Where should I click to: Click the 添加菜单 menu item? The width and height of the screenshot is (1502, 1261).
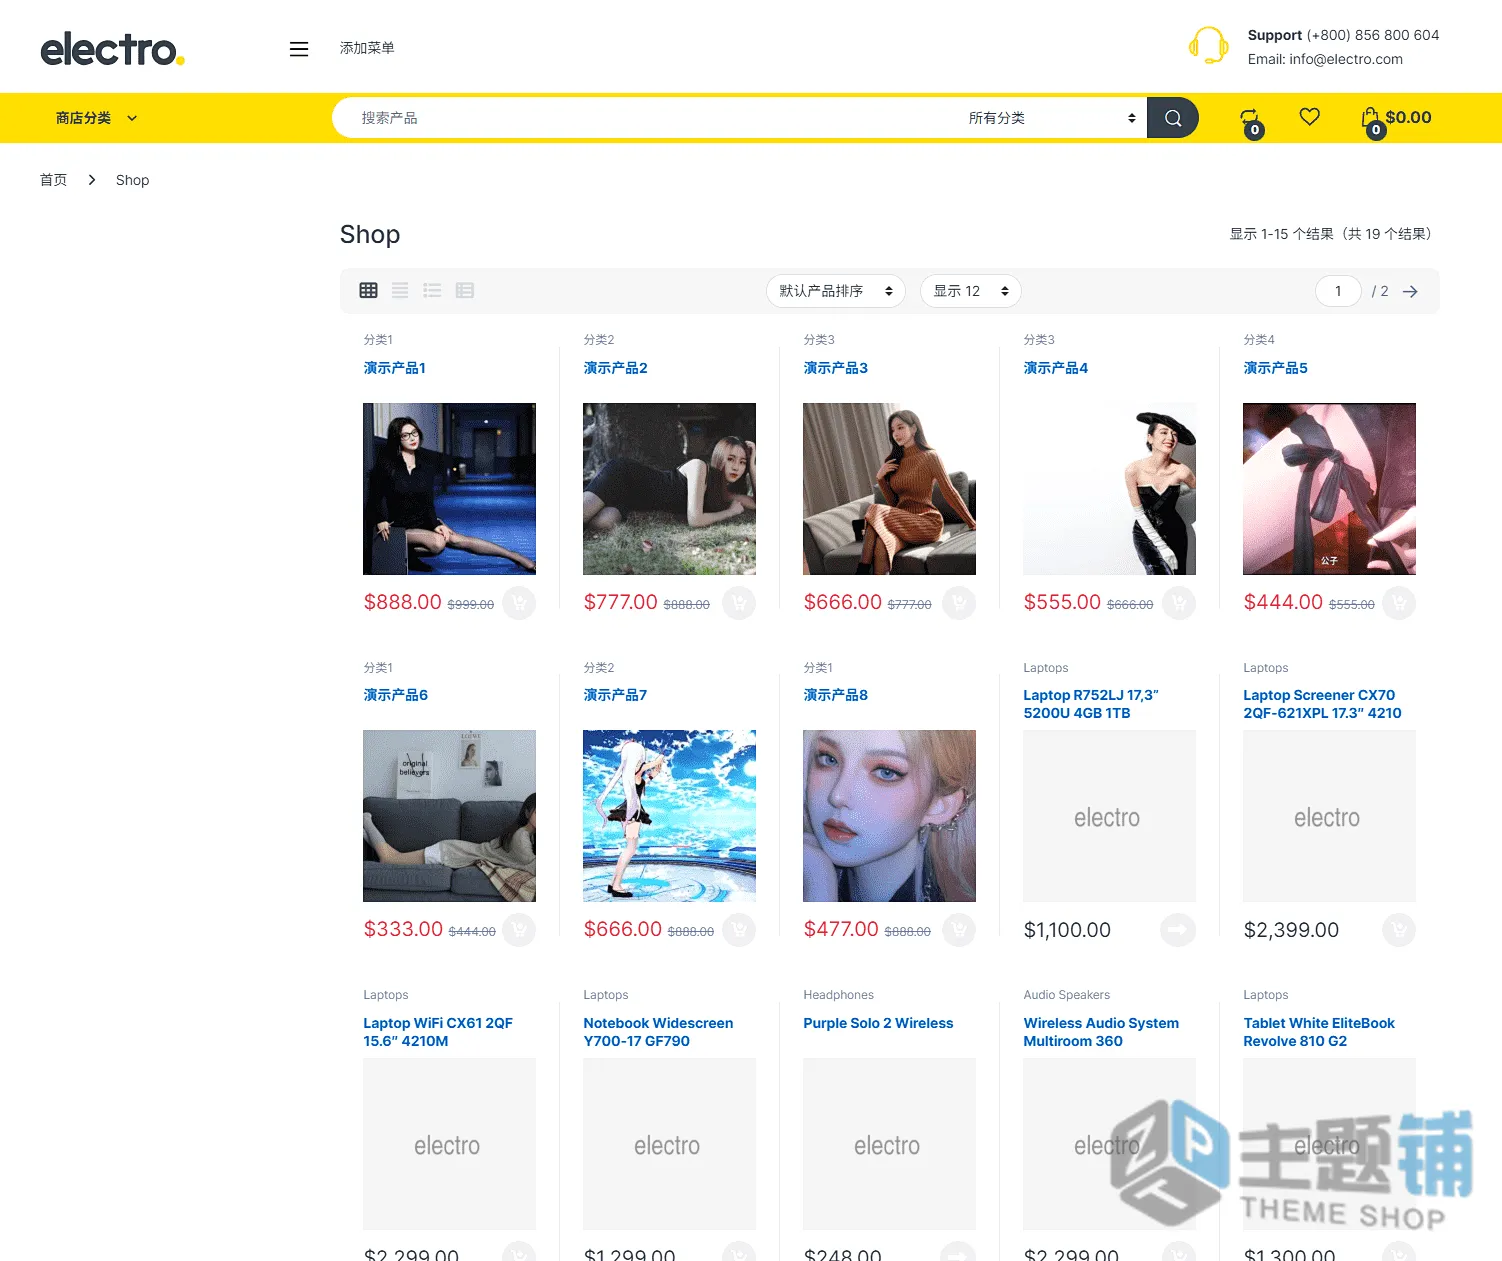point(367,48)
